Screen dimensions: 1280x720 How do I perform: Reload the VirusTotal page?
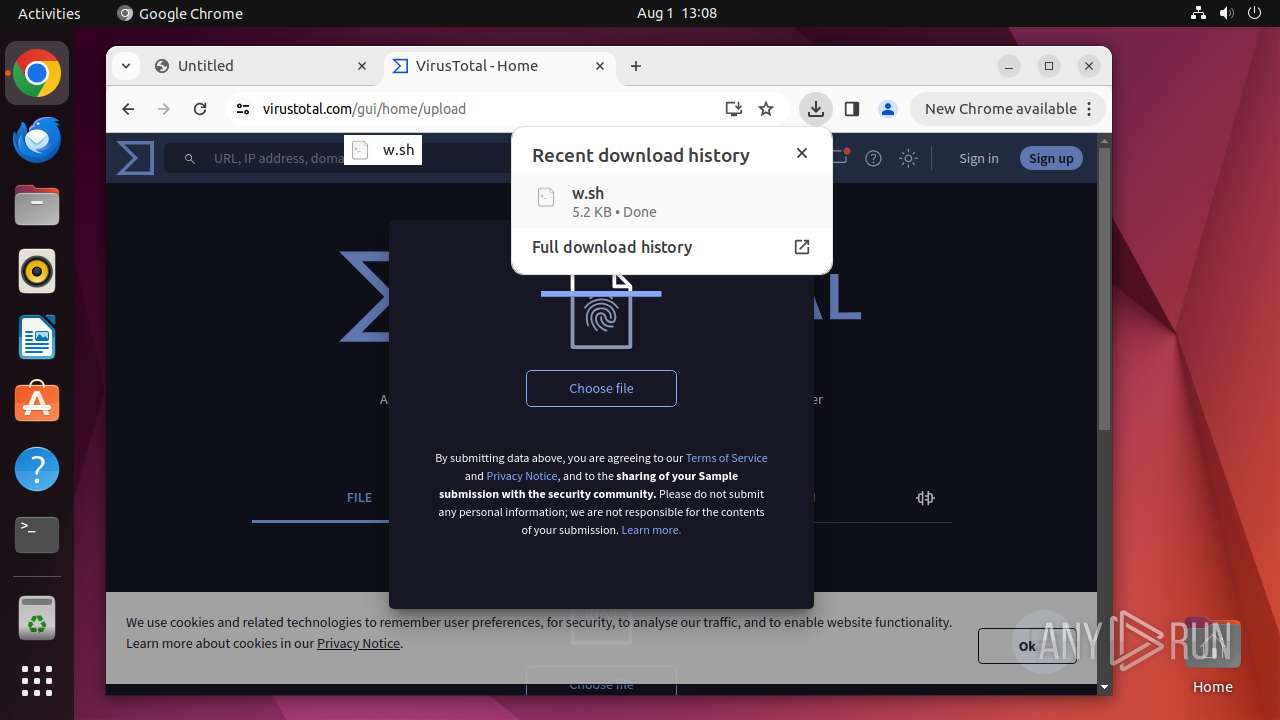(x=200, y=109)
